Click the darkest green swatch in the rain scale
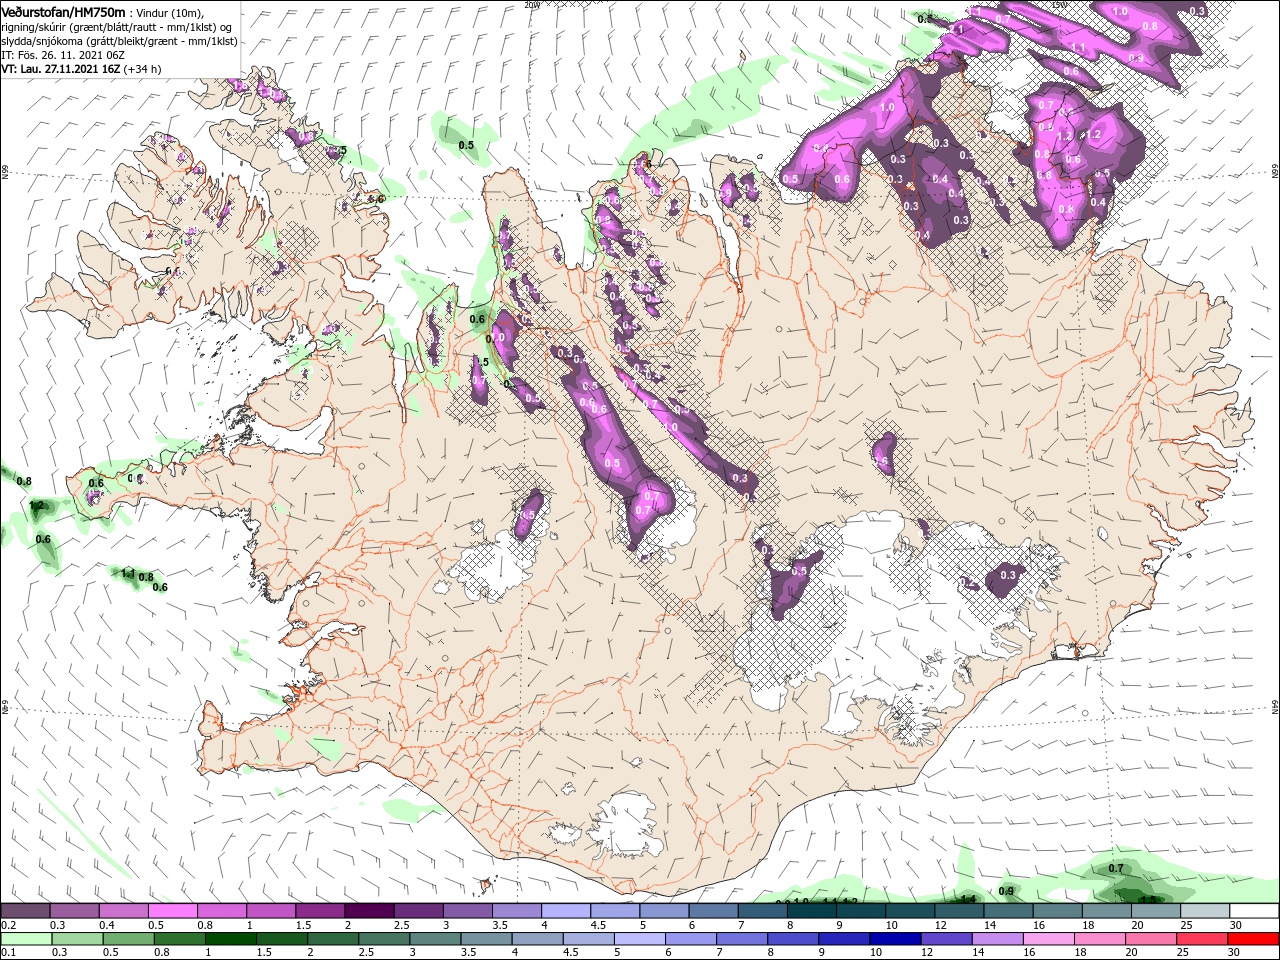 229,939
